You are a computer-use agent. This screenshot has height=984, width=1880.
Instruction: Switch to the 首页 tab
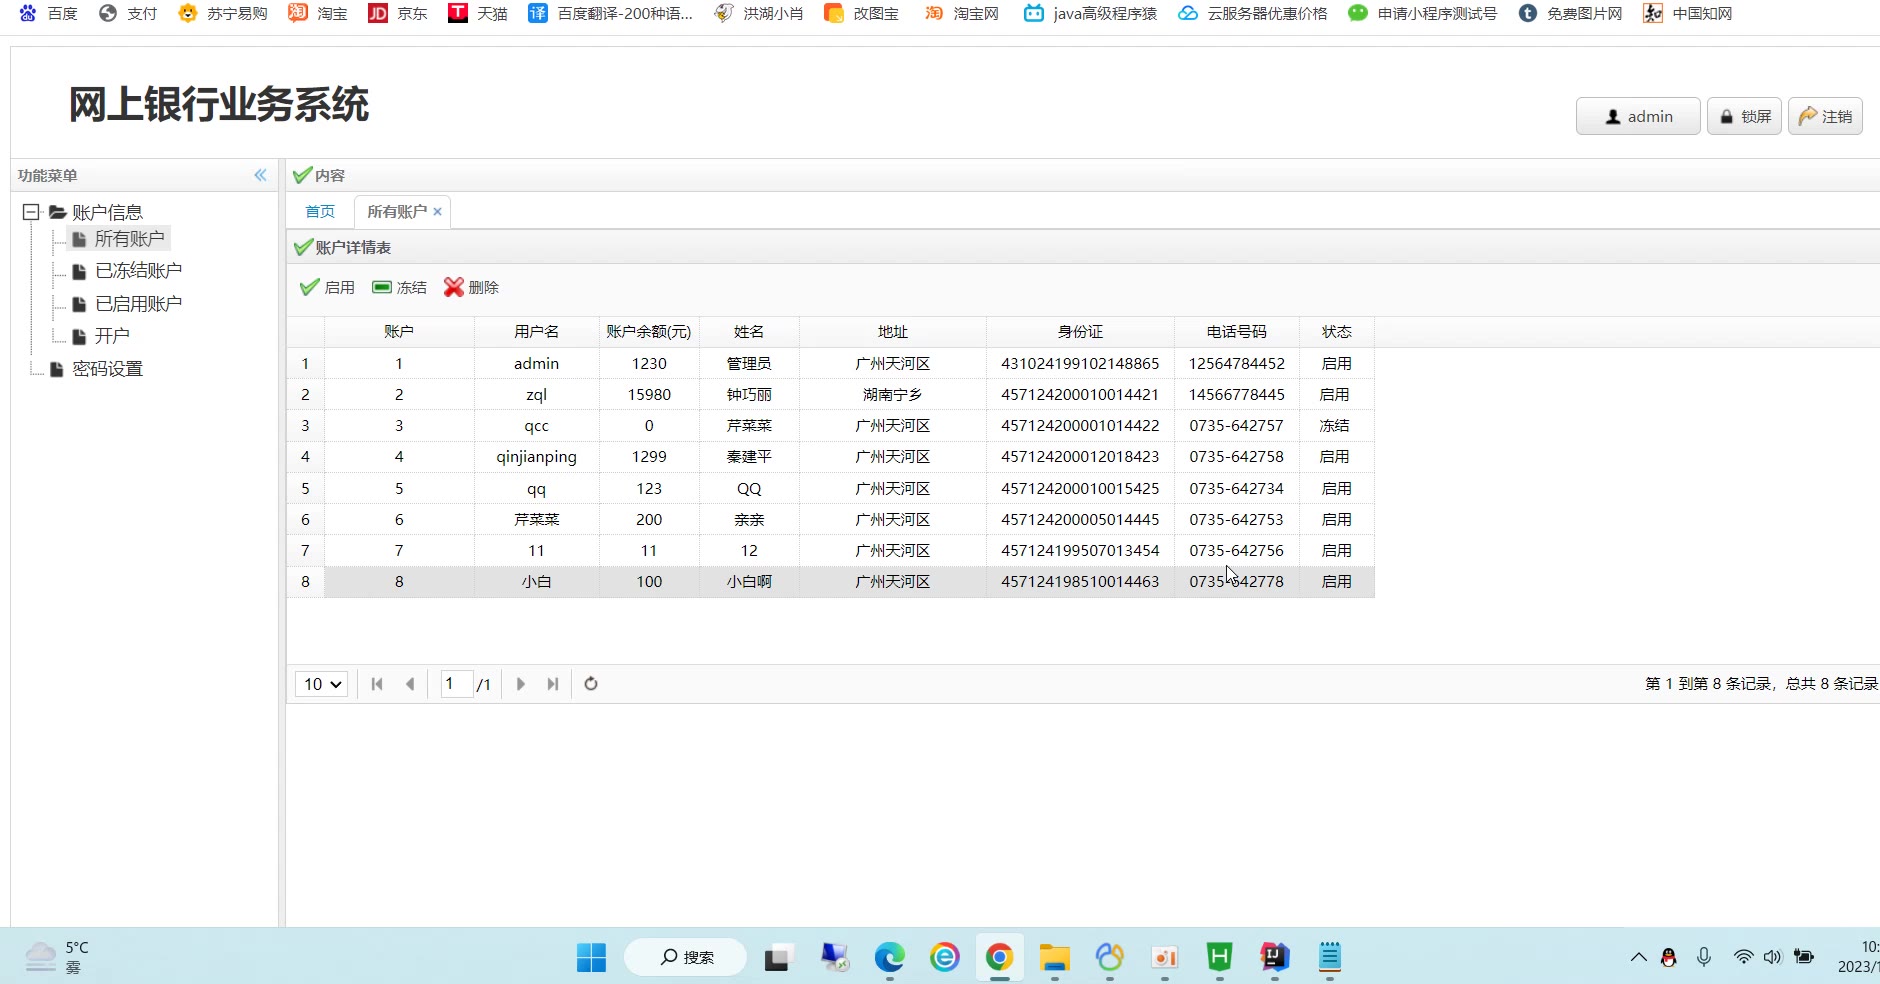point(320,212)
